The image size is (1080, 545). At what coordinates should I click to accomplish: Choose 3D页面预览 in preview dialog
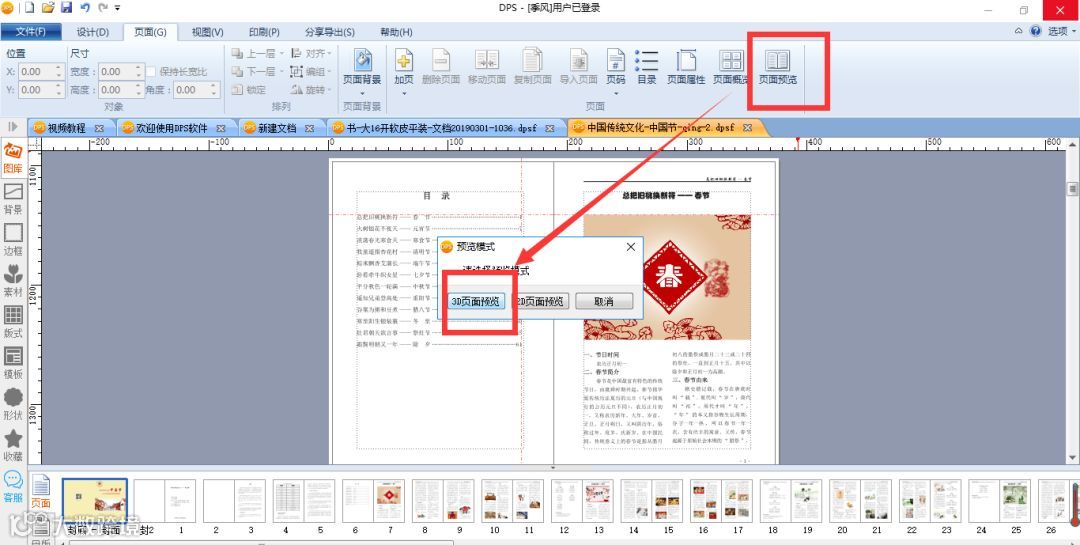click(x=477, y=301)
